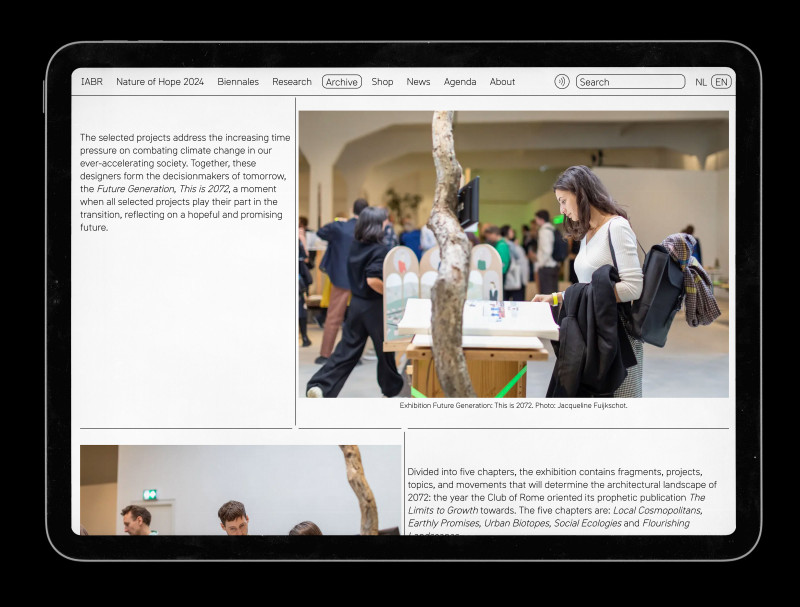Click the italic text 'Local Cosmopolitans'
Image resolution: width=800 pixels, height=607 pixels.
658,510
